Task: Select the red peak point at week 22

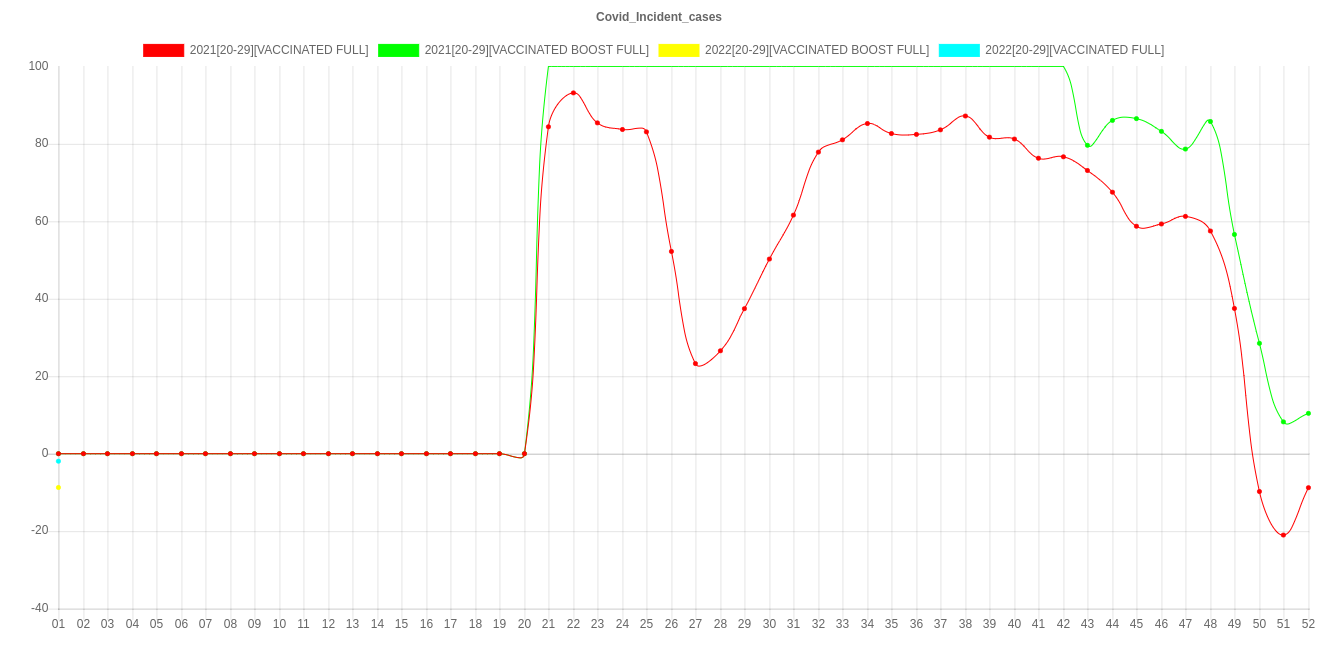Action: tap(573, 93)
